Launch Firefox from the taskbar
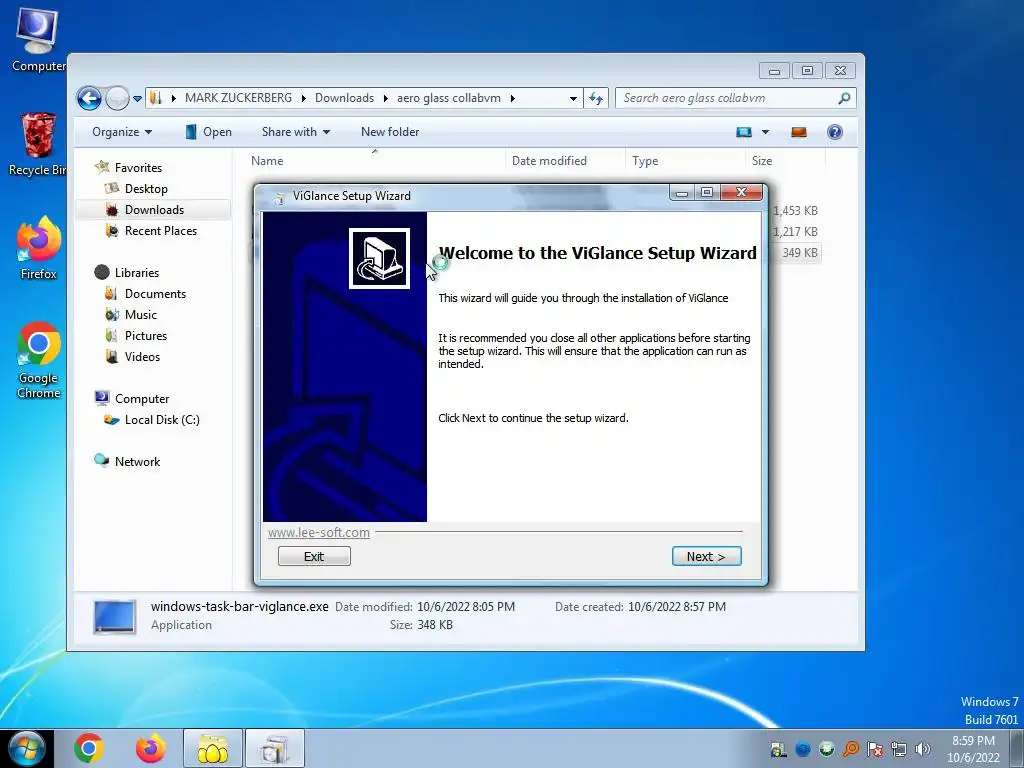 click(x=150, y=748)
